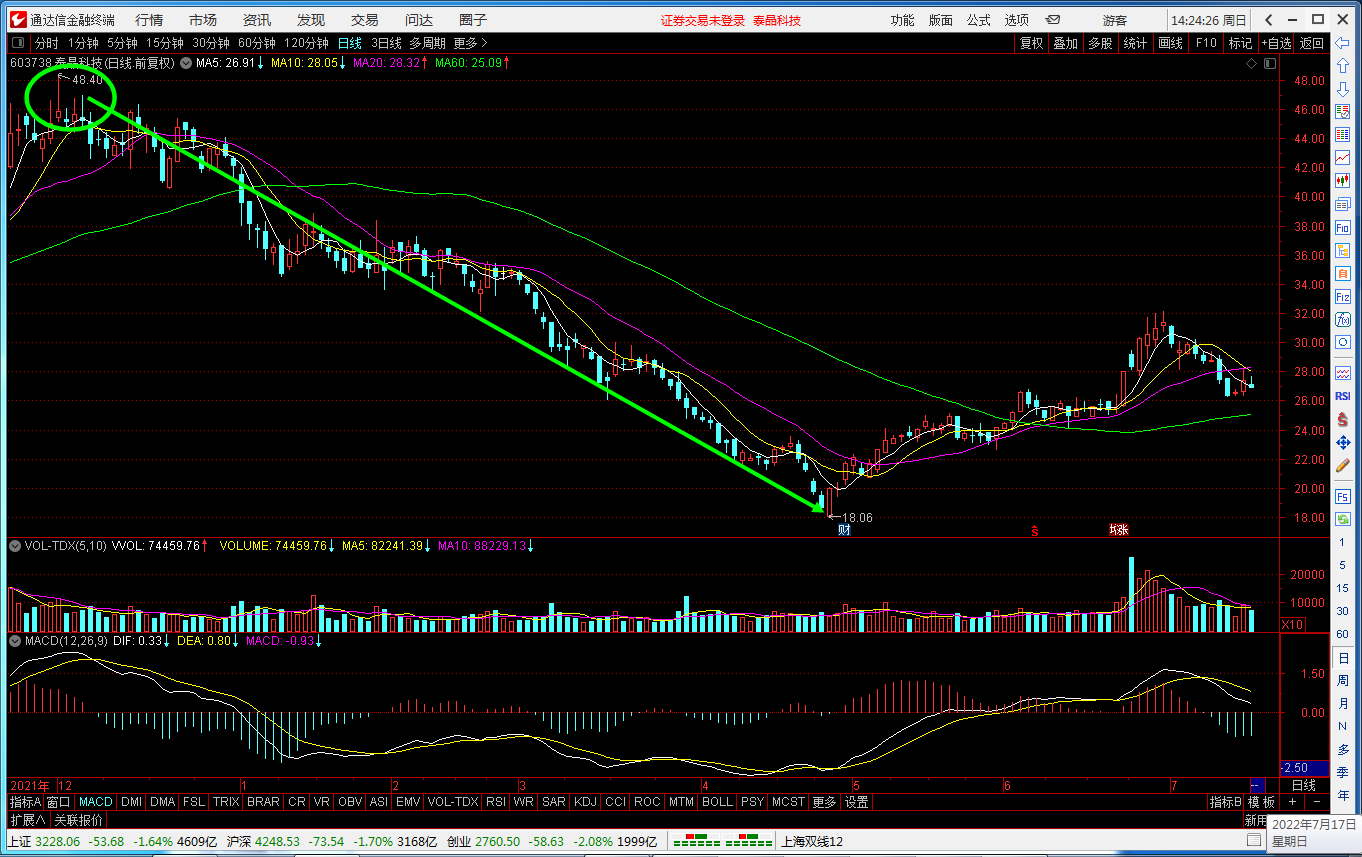Click the 复权 button

pos(1031,43)
